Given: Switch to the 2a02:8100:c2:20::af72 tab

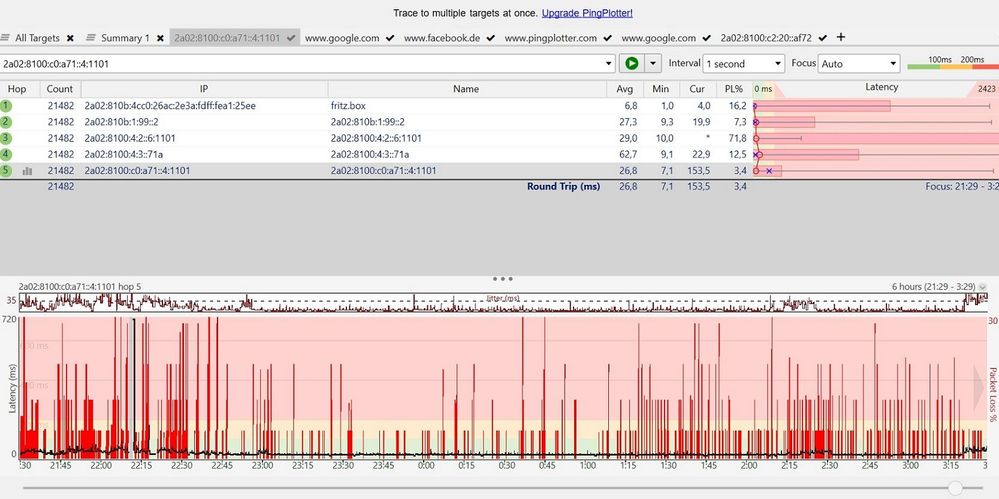Looking at the screenshot, I should (766, 38).
